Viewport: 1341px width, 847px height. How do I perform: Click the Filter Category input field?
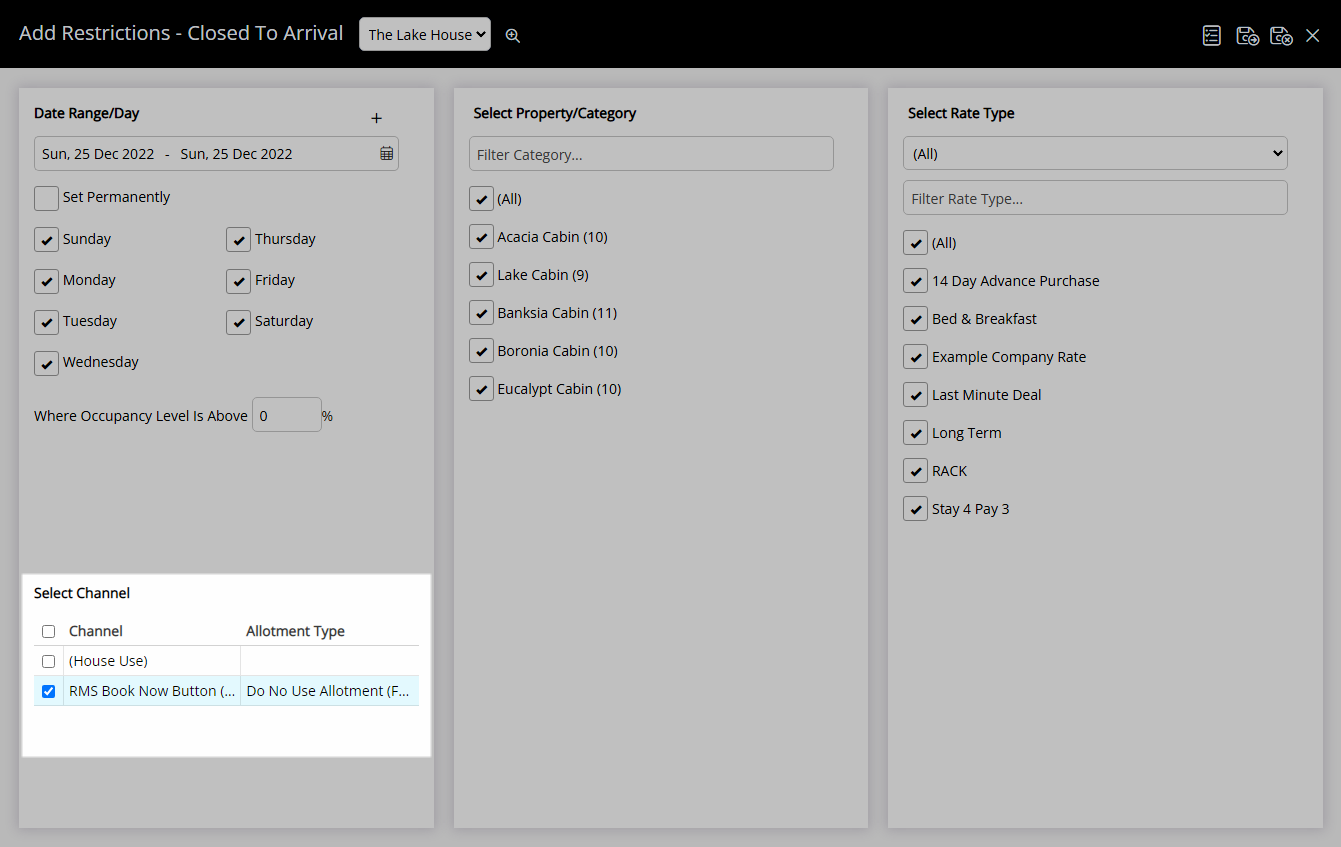[651, 154]
